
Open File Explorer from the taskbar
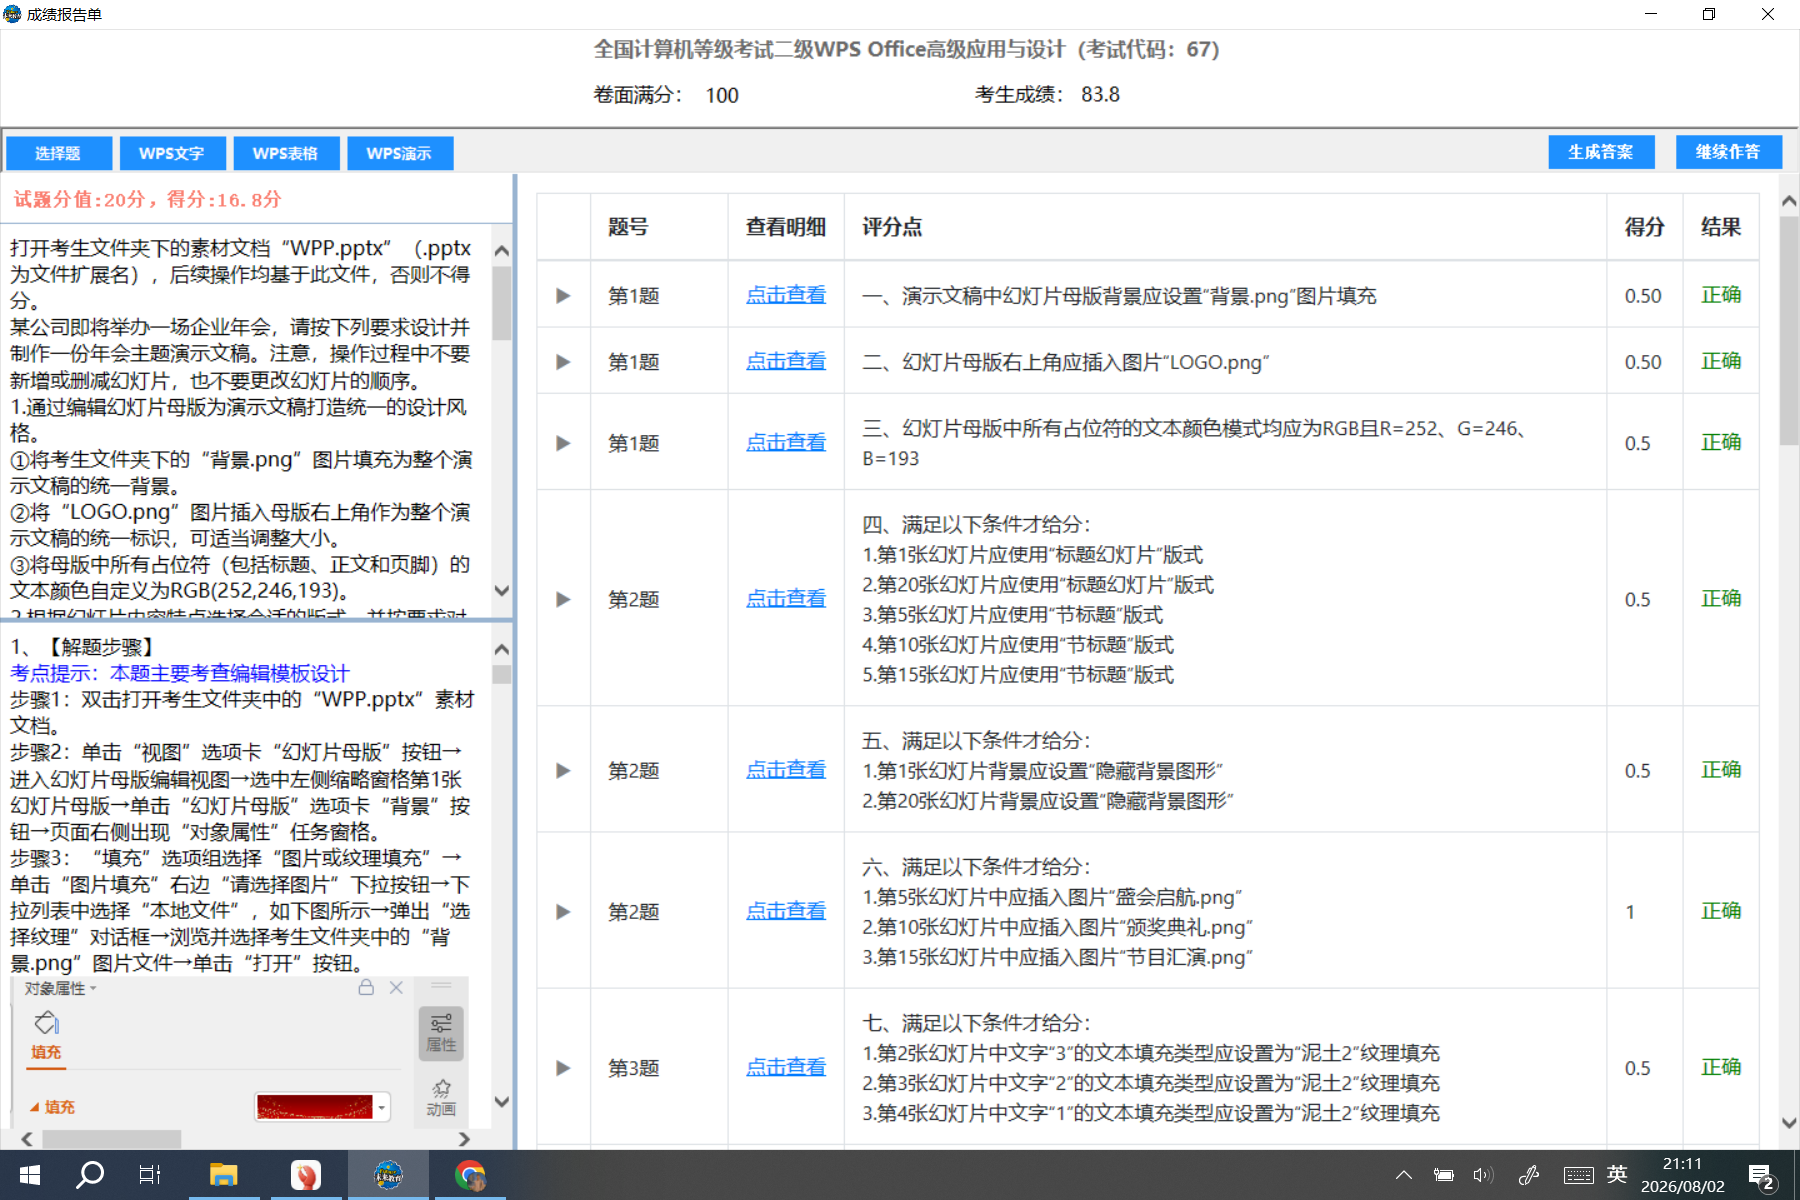[x=223, y=1175]
